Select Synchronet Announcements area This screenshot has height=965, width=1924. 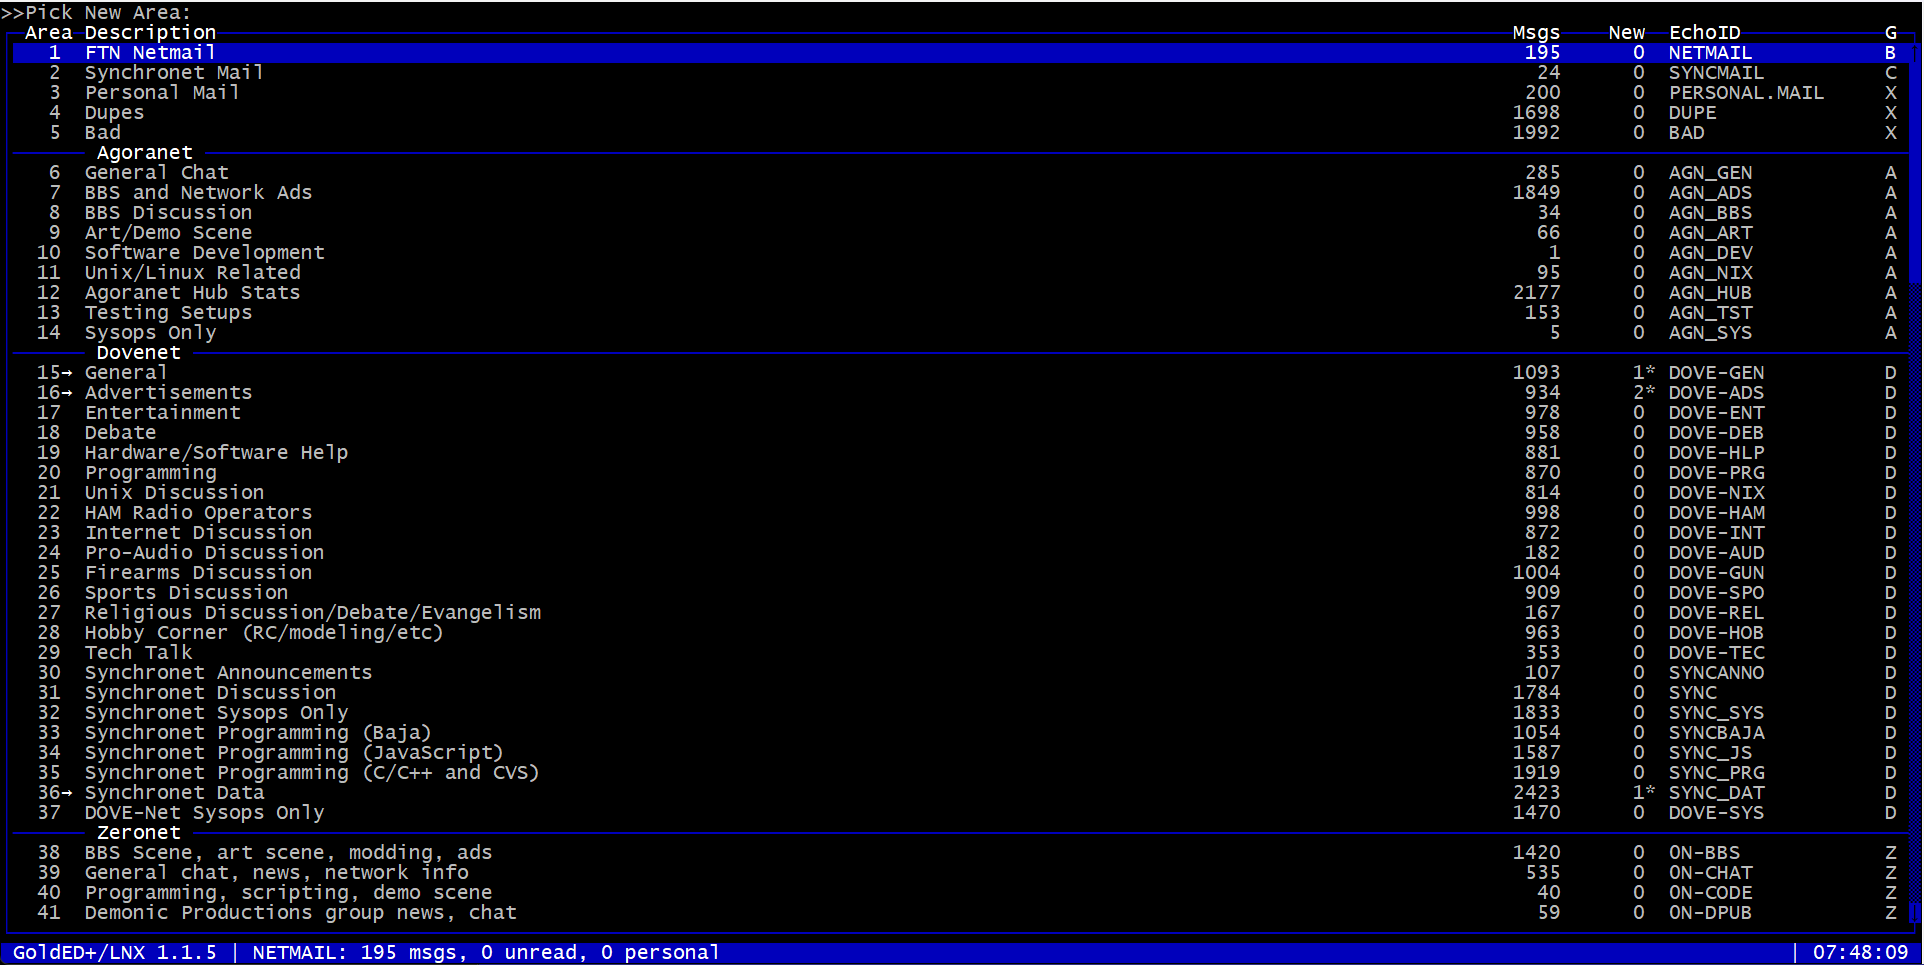click(961, 673)
